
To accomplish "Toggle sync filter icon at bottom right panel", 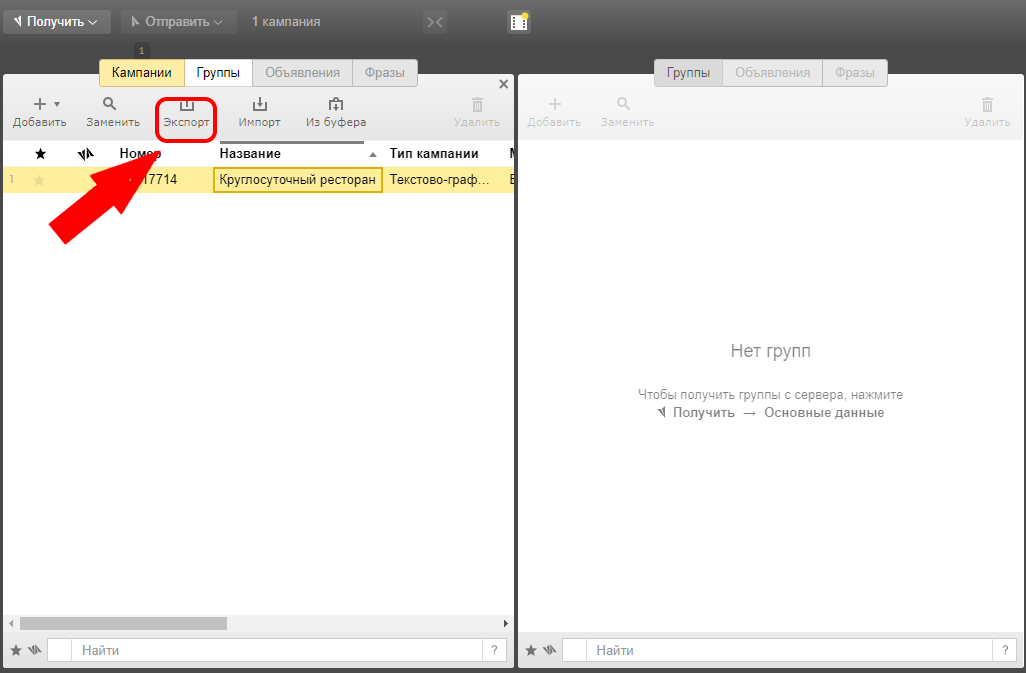I will (550, 650).
